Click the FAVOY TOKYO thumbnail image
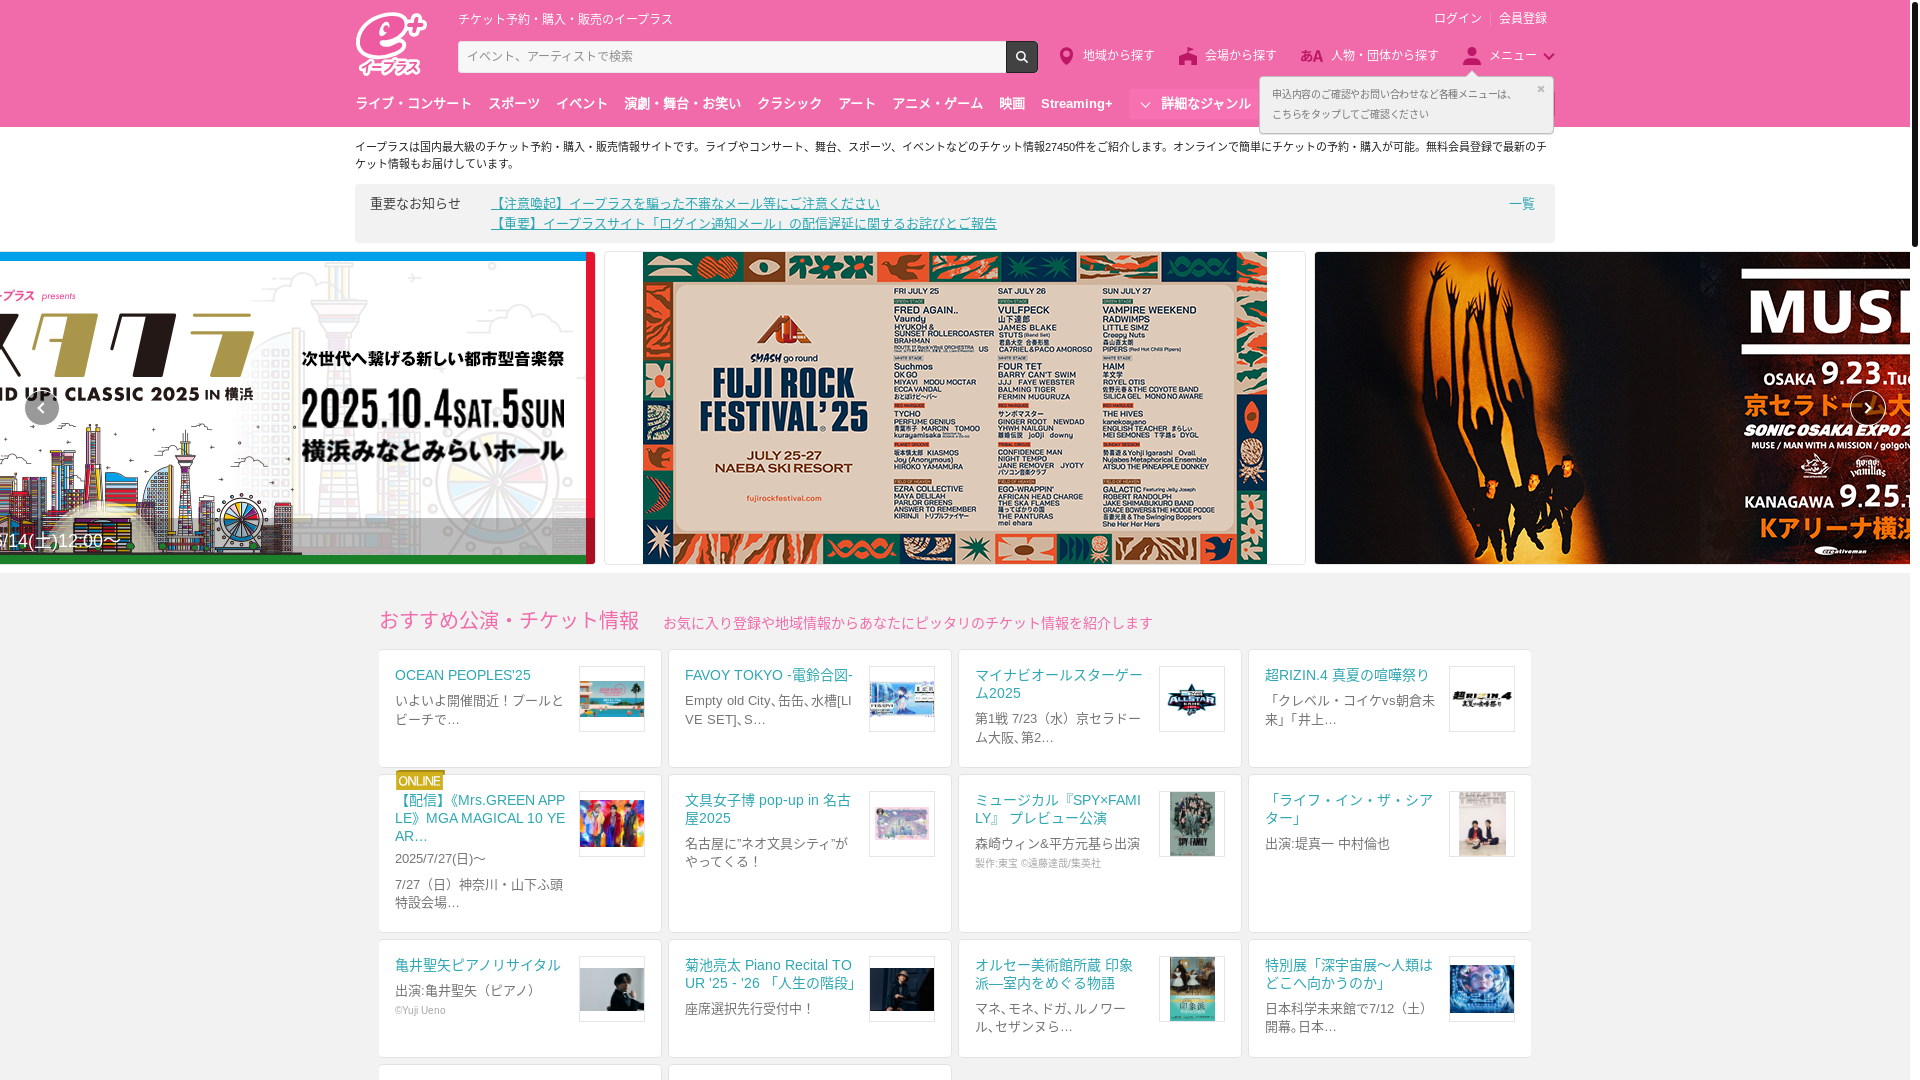The height and width of the screenshot is (1080, 1920). pos(902,699)
